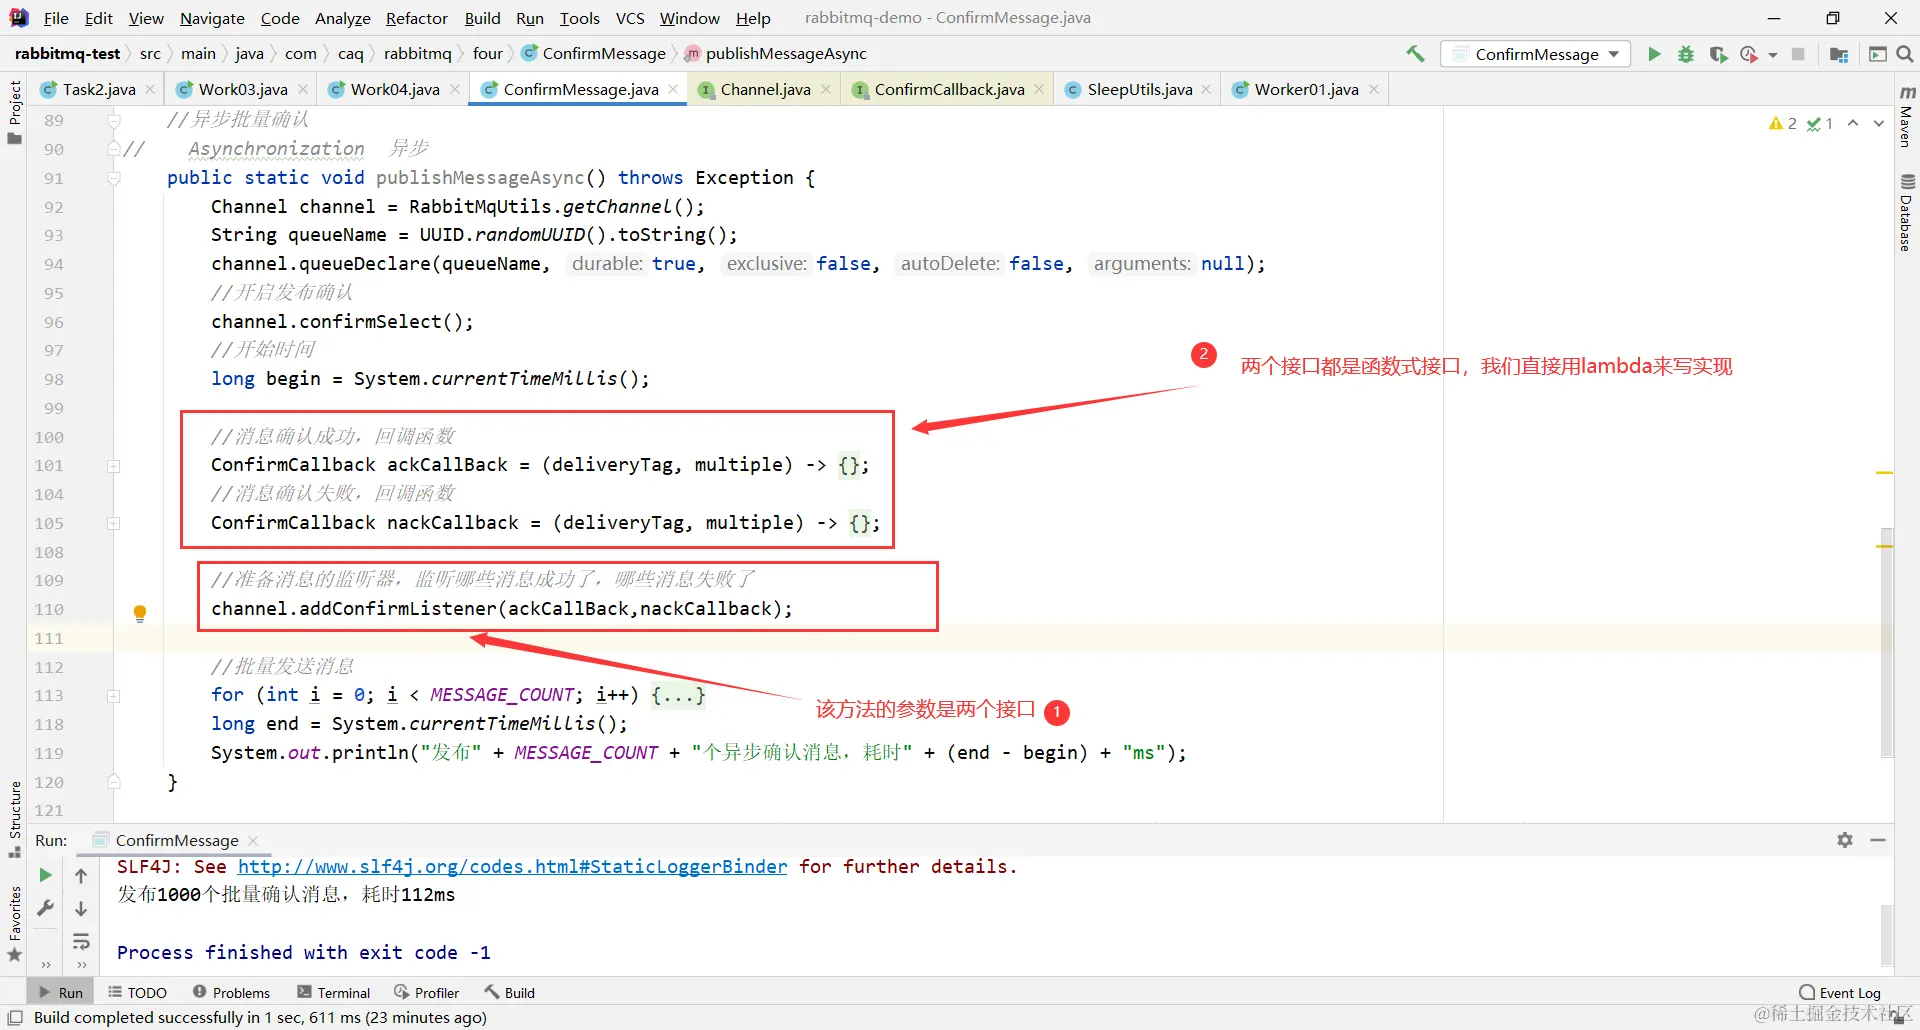The height and width of the screenshot is (1030, 1920).
Task: Open Search Everywhere magnifier
Action: point(1905,54)
